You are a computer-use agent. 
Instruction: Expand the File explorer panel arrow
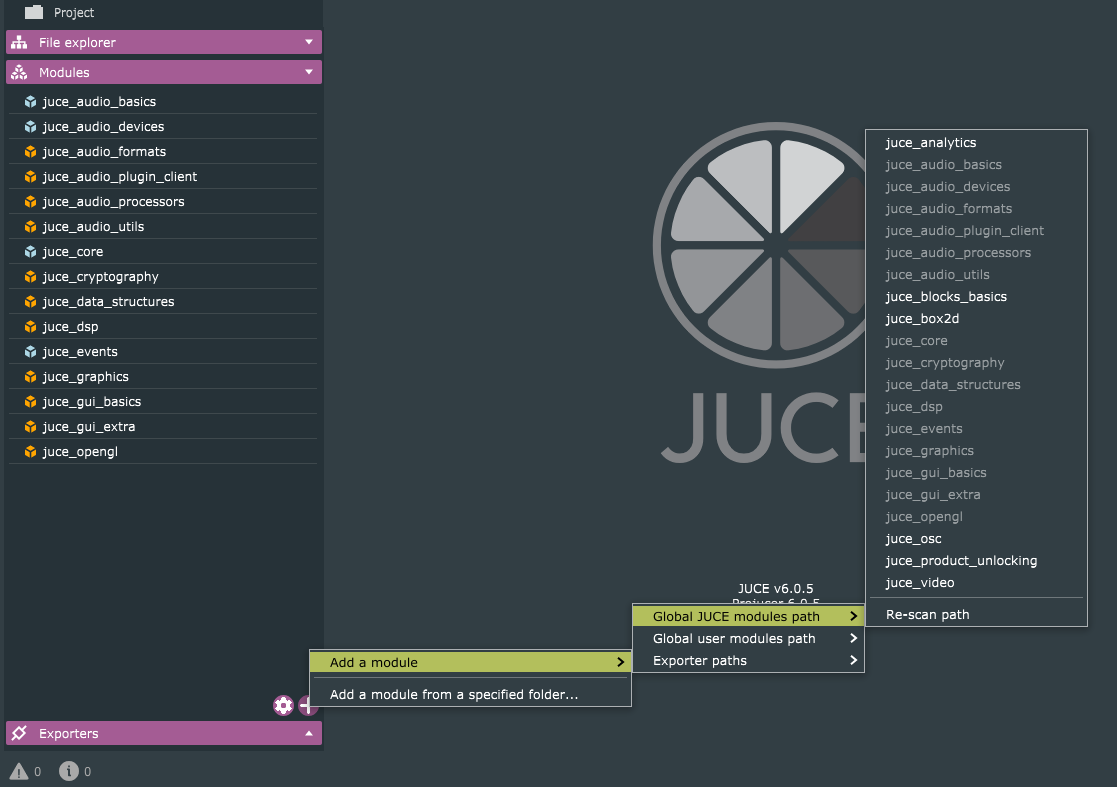point(308,42)
